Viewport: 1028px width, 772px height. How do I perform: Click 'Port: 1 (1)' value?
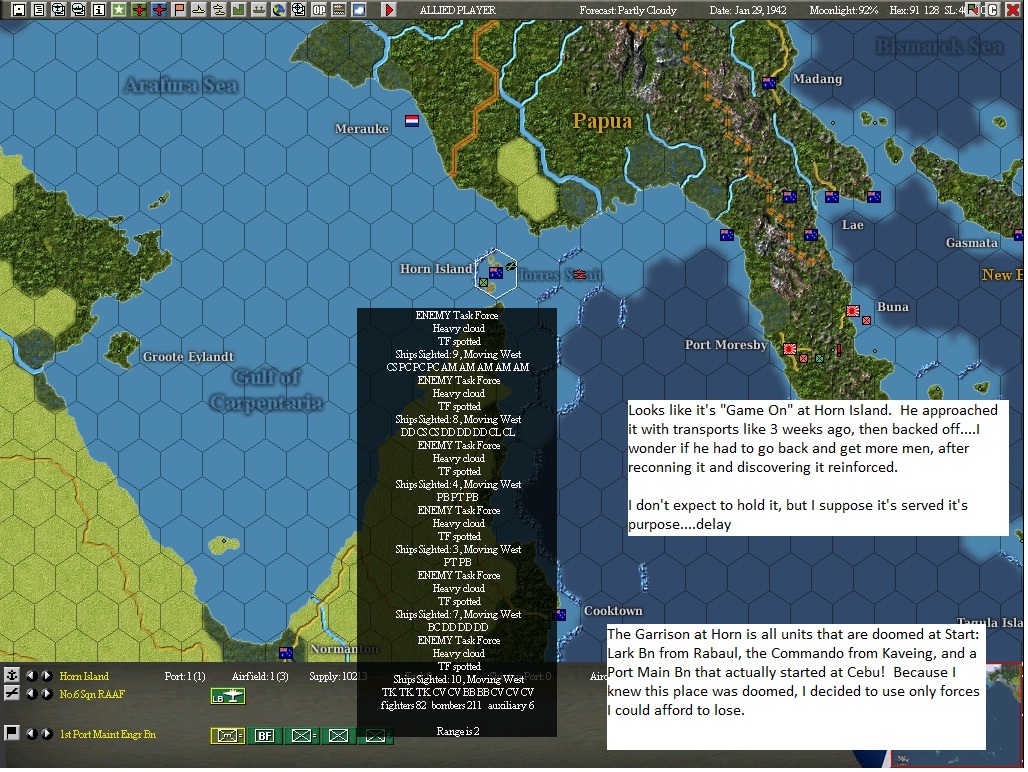(185, 676)
